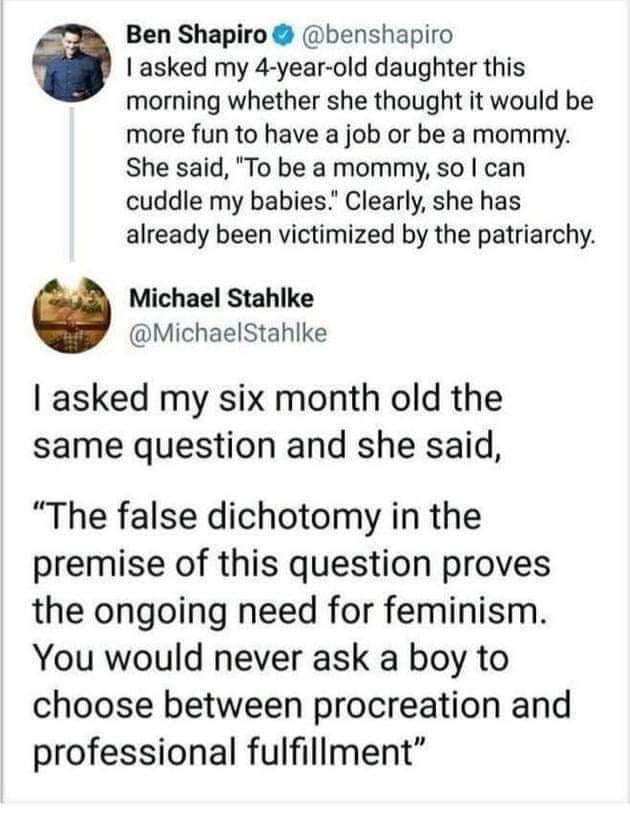Click the line "You would never ask a boy to"
Image resolution: width=630 pixels, height=814 pixels.
coord(272,657)
